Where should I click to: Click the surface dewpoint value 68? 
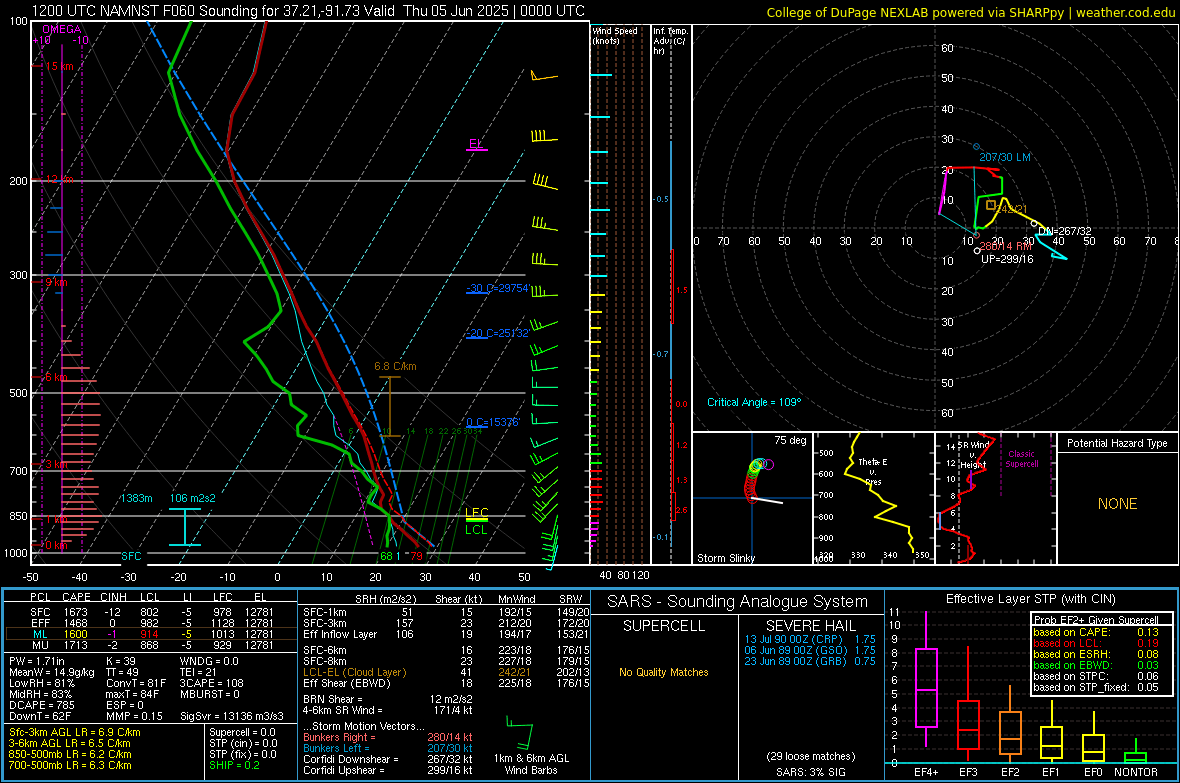[386, 556]
